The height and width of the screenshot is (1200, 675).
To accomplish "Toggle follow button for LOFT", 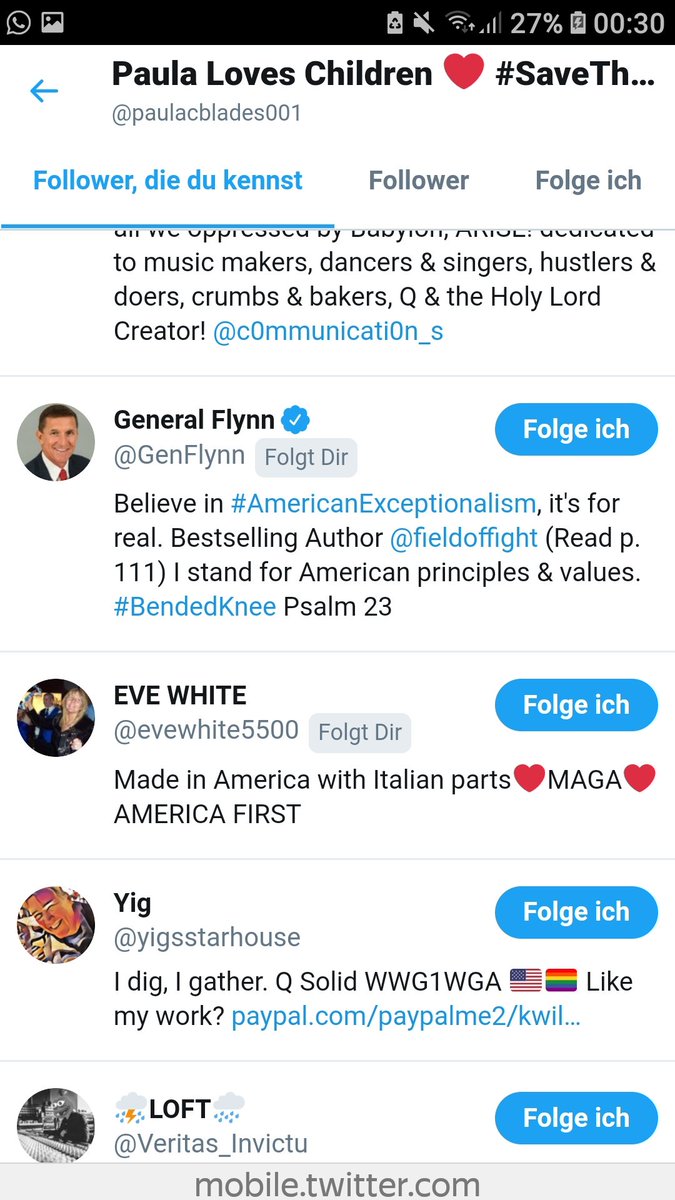I will tap(576, 1118).
